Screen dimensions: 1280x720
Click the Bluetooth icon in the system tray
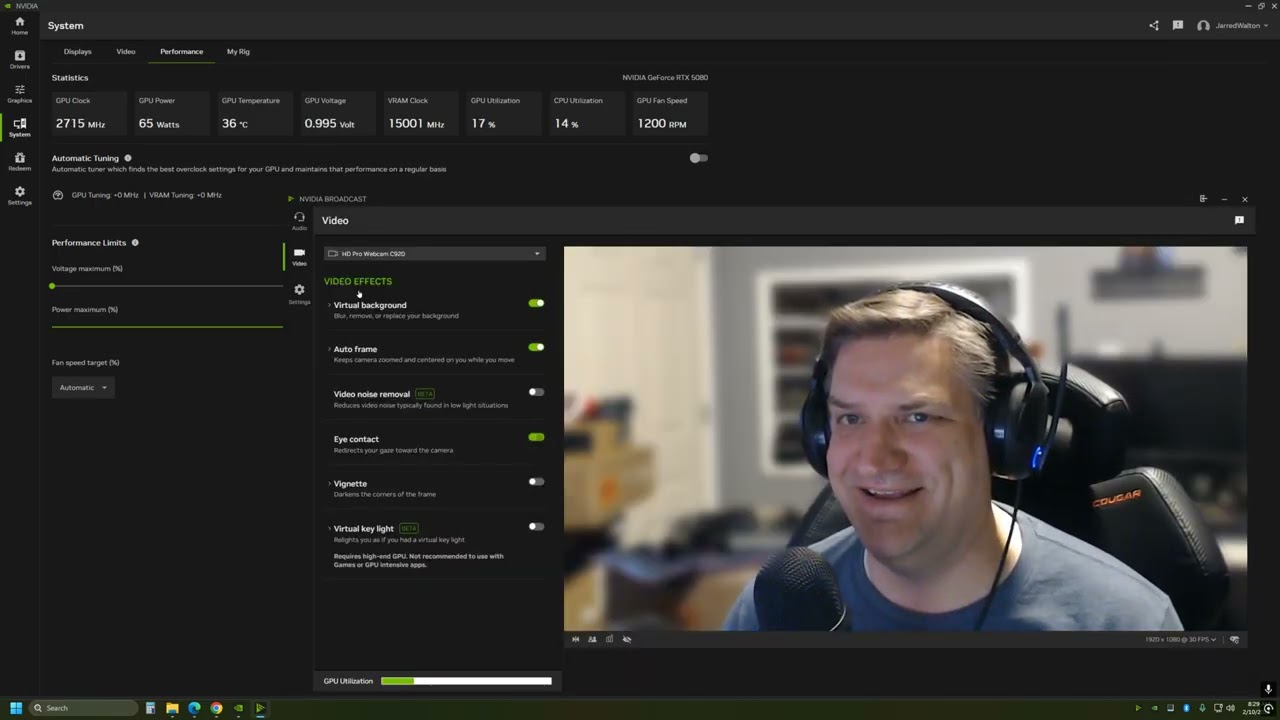[1187, 708]
